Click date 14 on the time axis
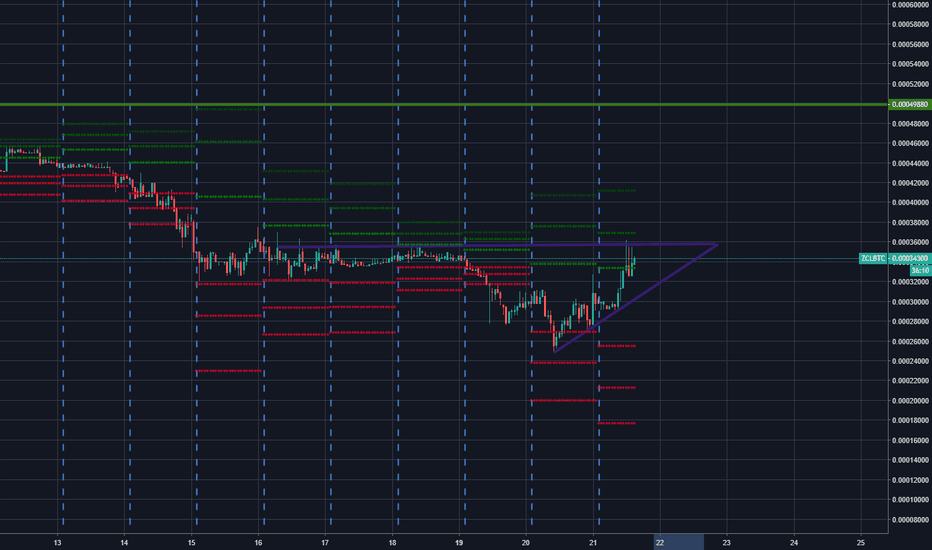Screen dimensions: 932x550 click(x=124, y=542)
